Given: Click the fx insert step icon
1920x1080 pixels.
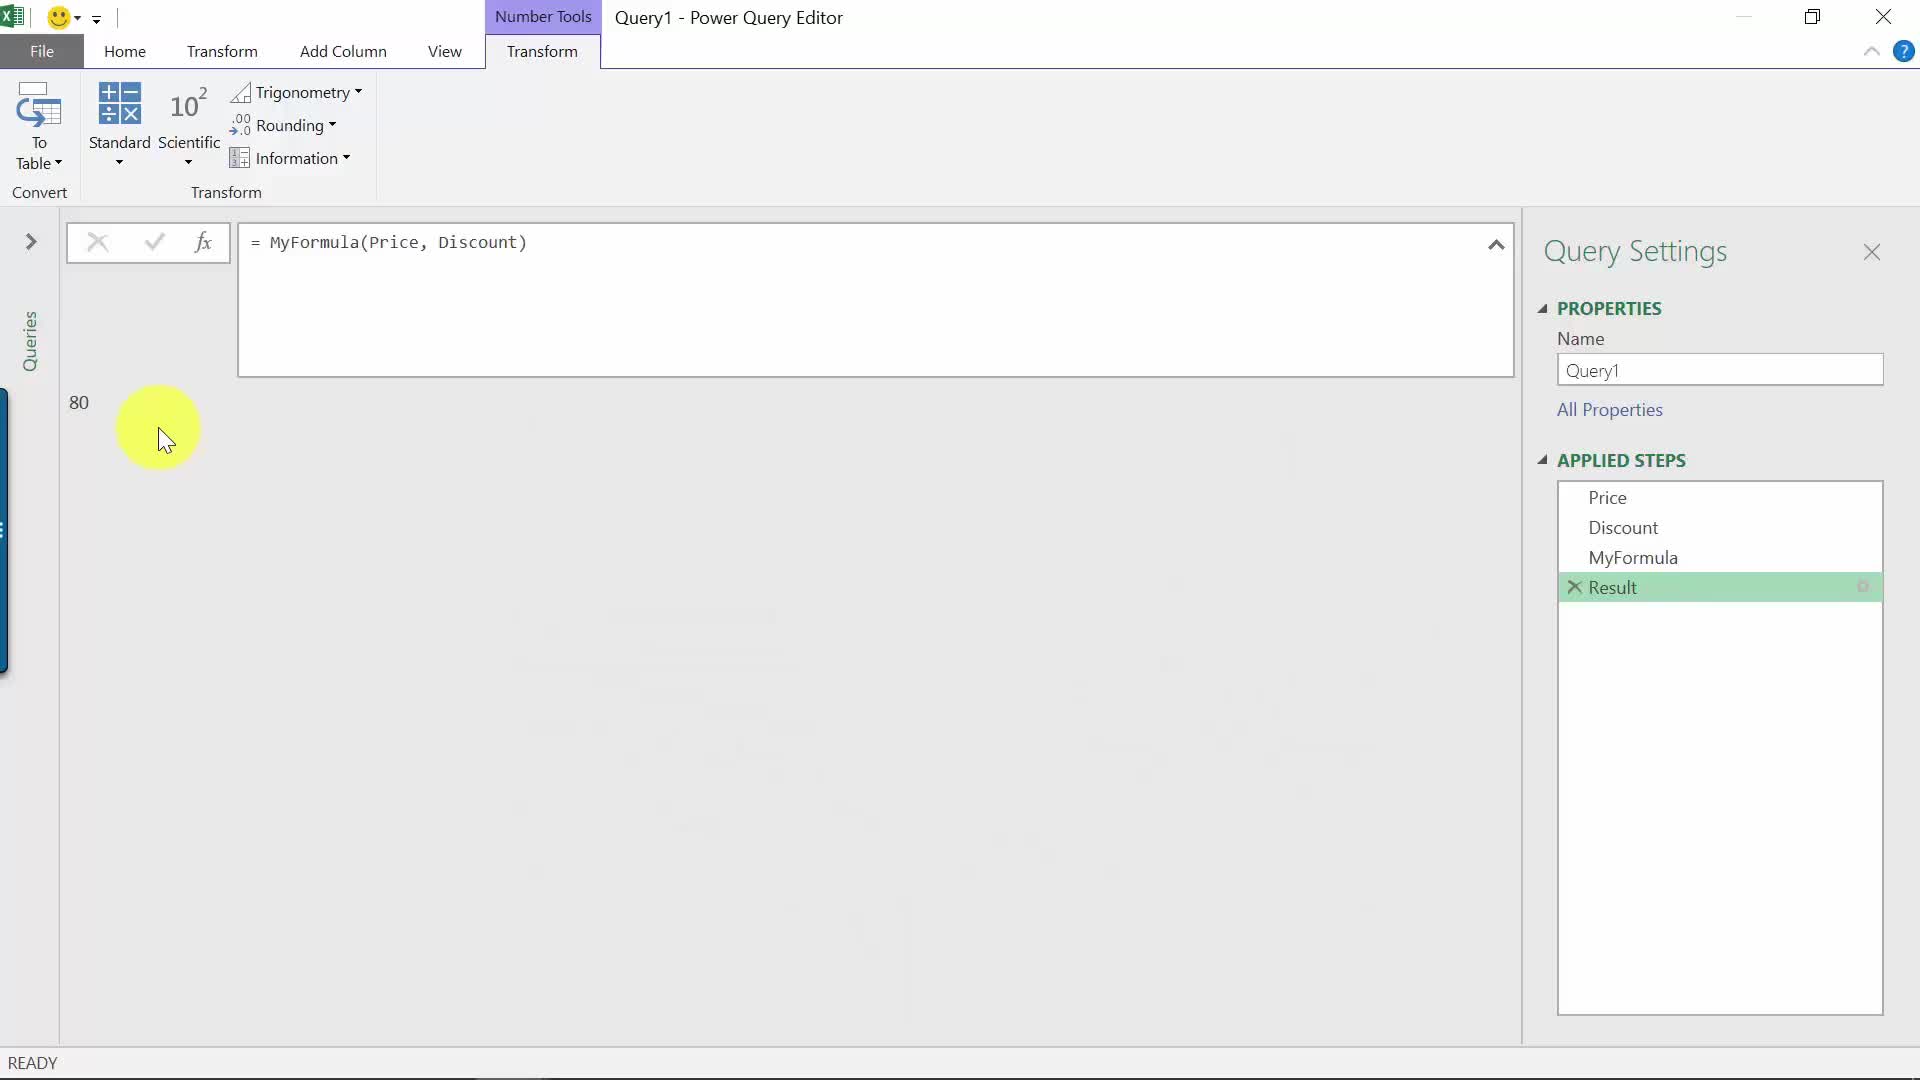Looking at the screenshot, I should point(203,242).
